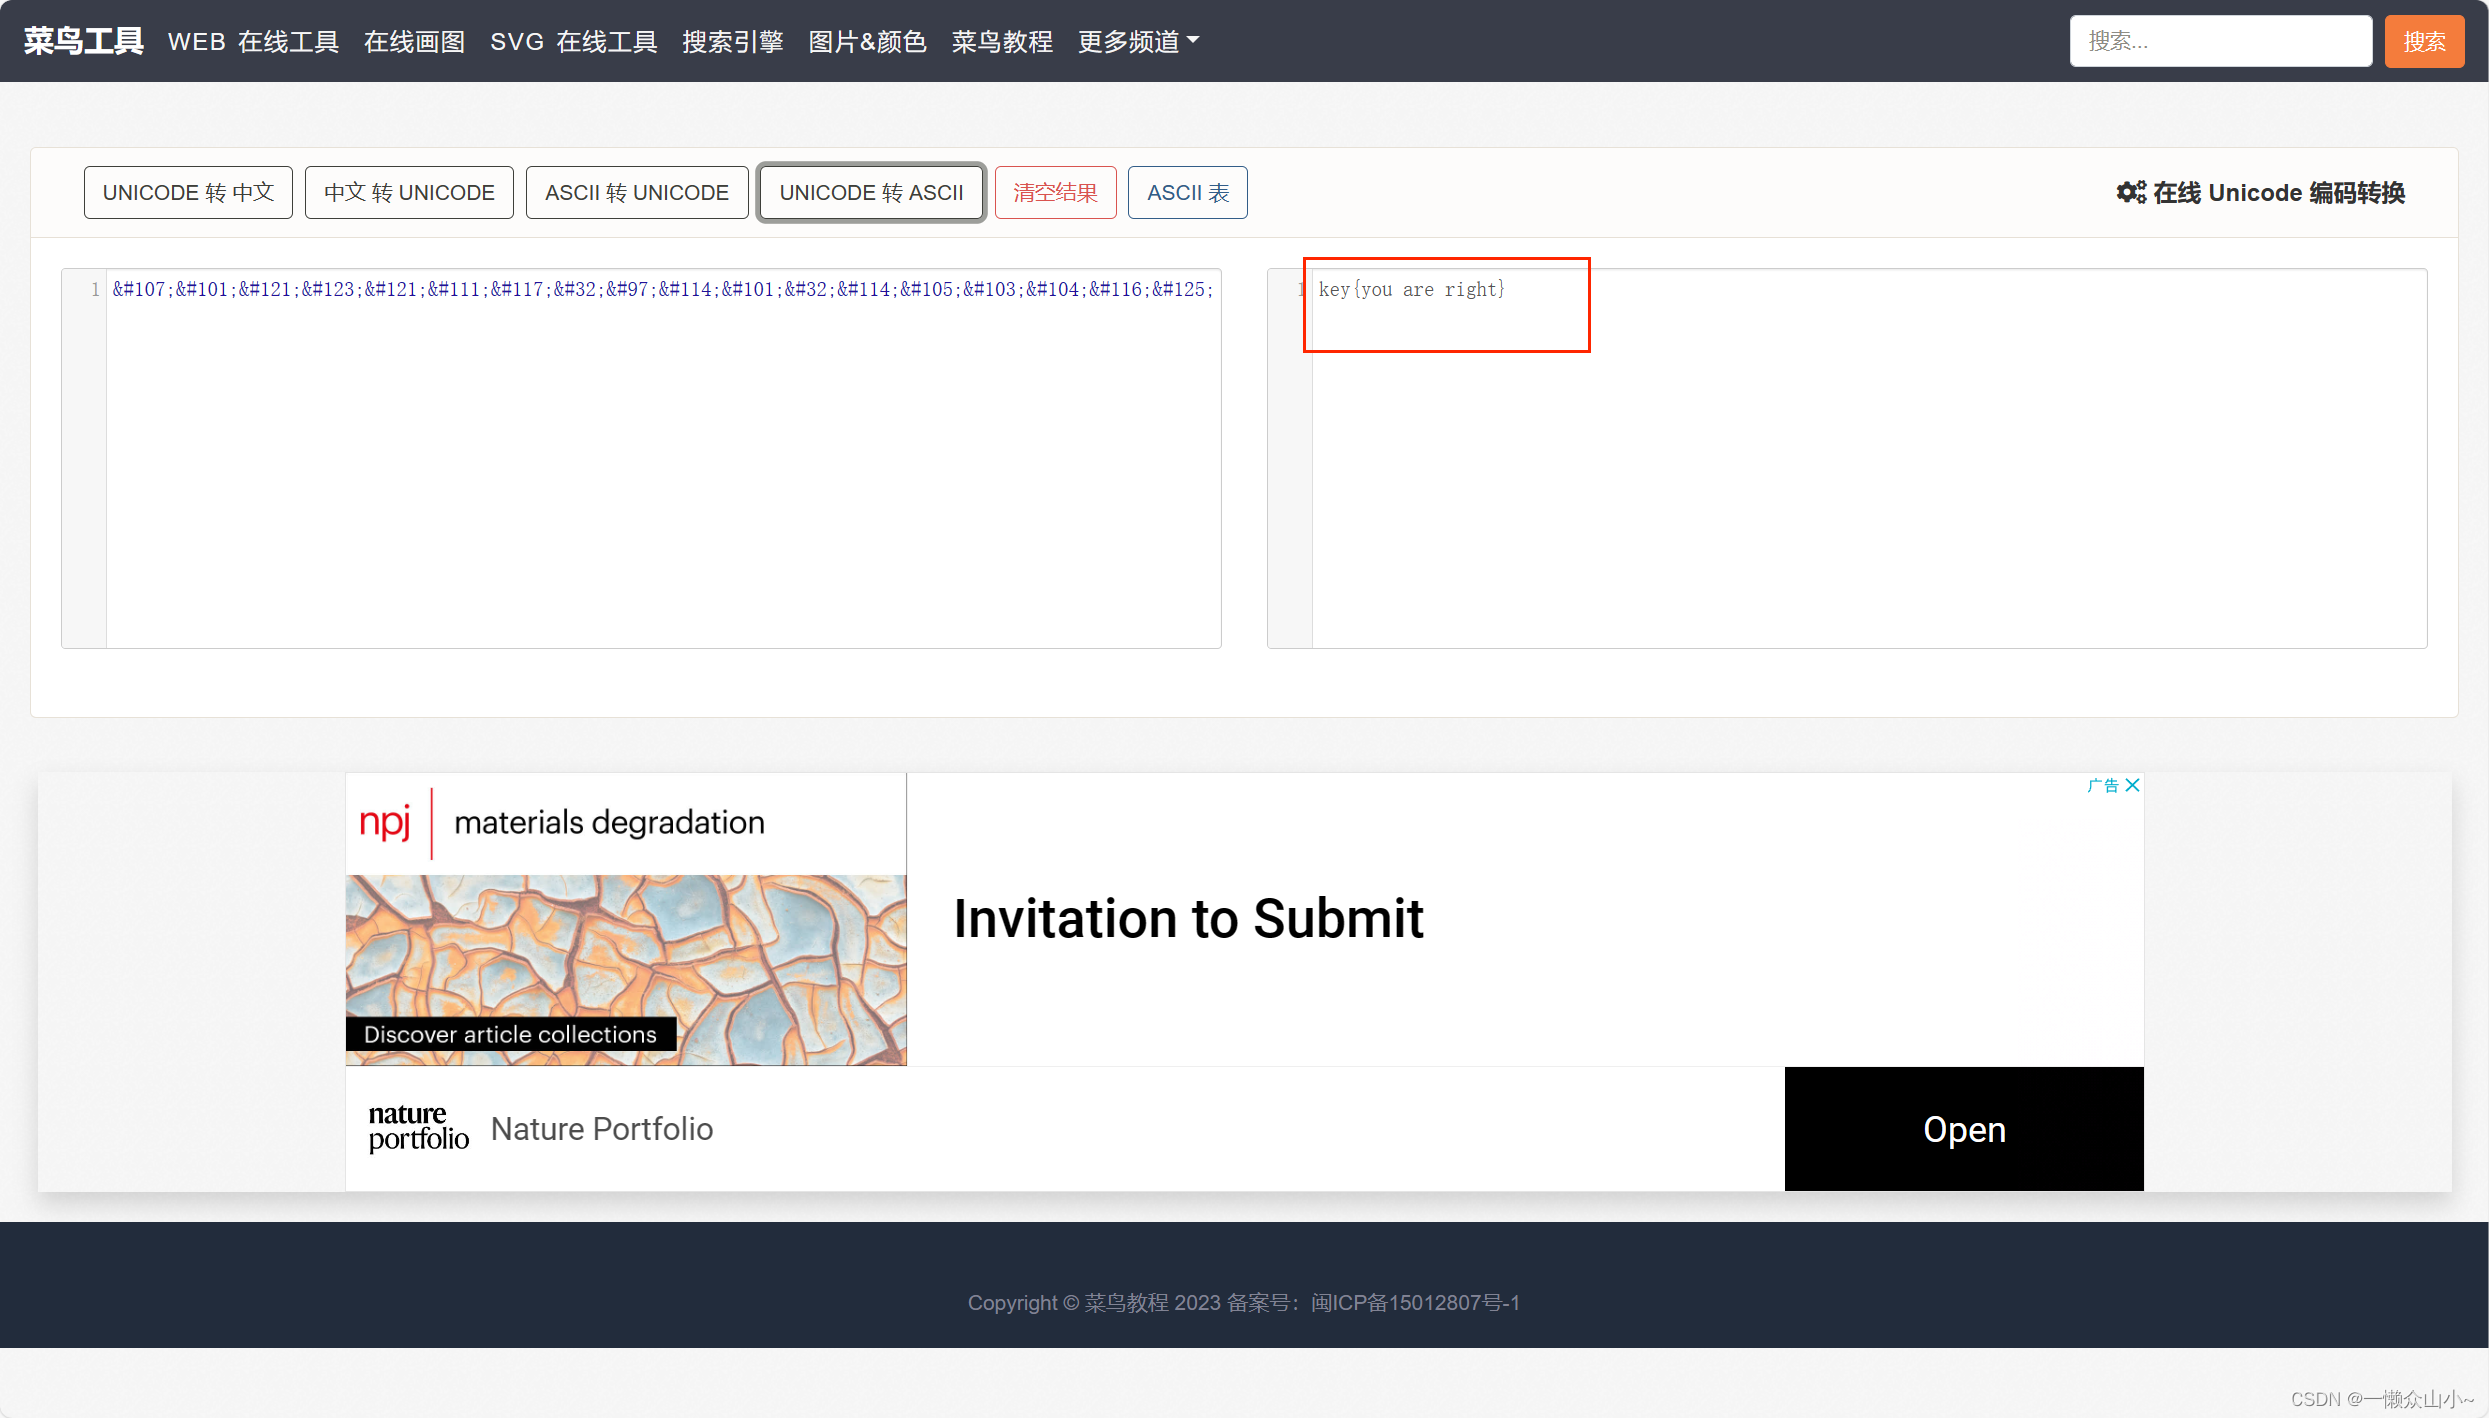Open the 图片&颜色 channel menu
2489x1418 pixels.
tap(866, 41)
